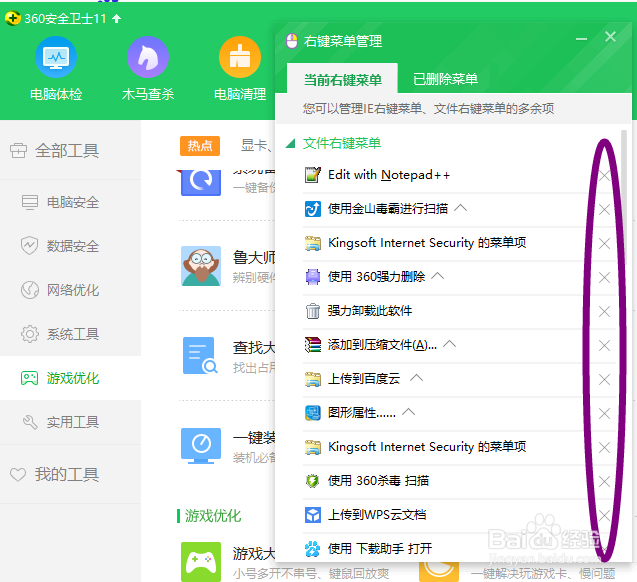637x582 pixels.
Task: Collapse the 文件右键菜单 section
Action: pyautogui.click(x=290, y=143)
